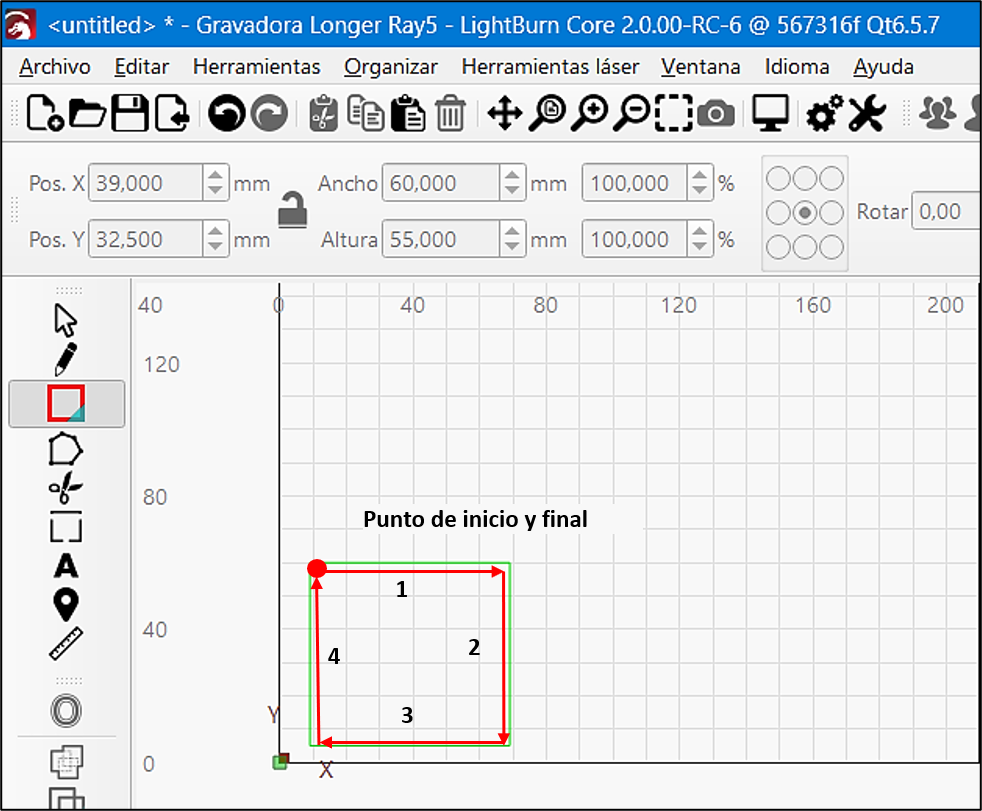This screenshot has width=982, height=811.
Task: Open the camera capture icon
Action: 716,114
